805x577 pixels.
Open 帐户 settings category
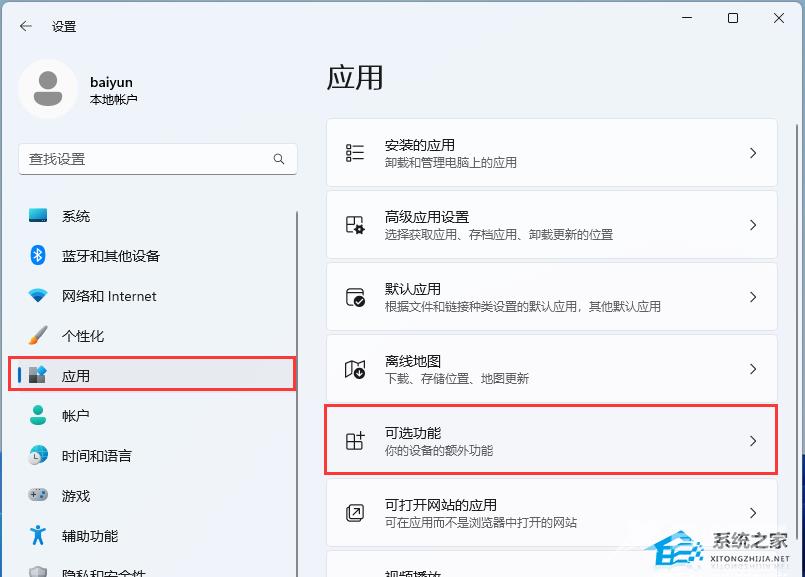coord(152,415)
